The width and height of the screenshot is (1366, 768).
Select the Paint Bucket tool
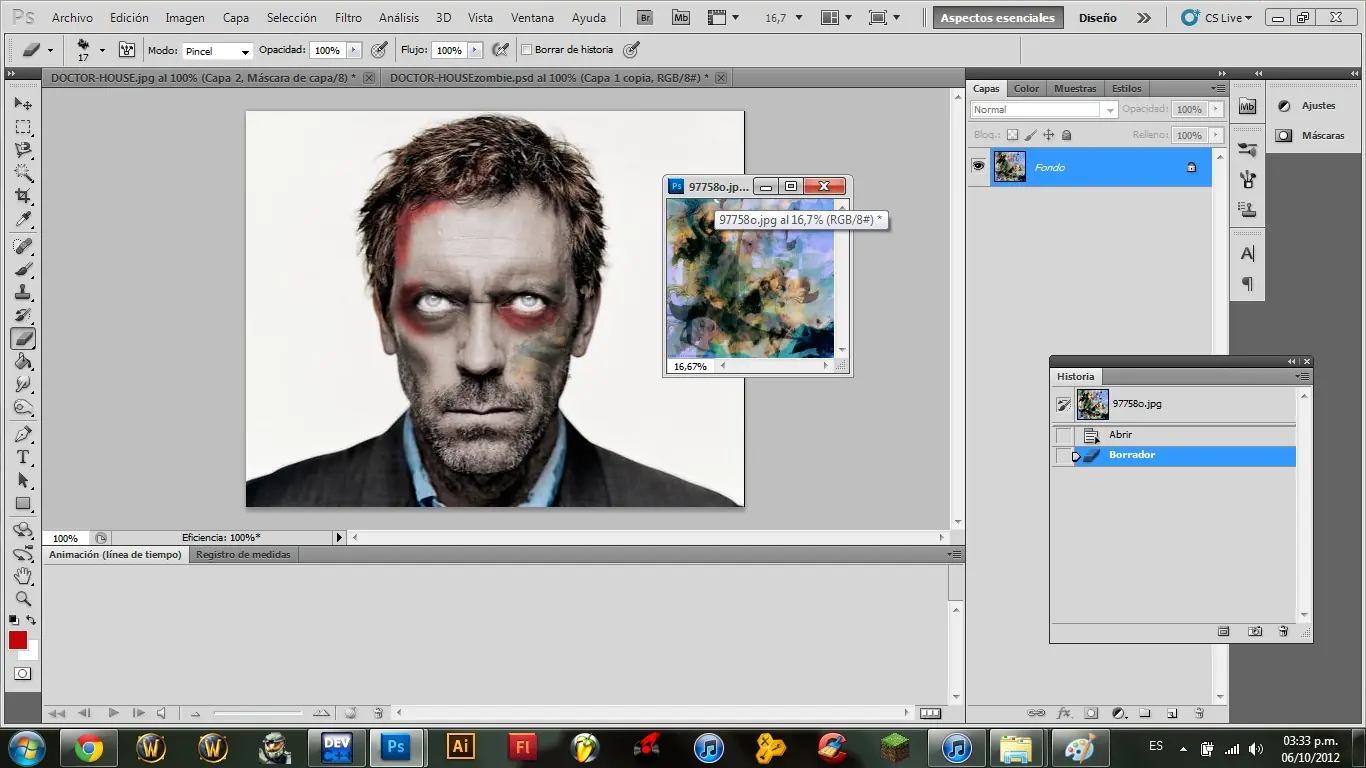point(22,361)
